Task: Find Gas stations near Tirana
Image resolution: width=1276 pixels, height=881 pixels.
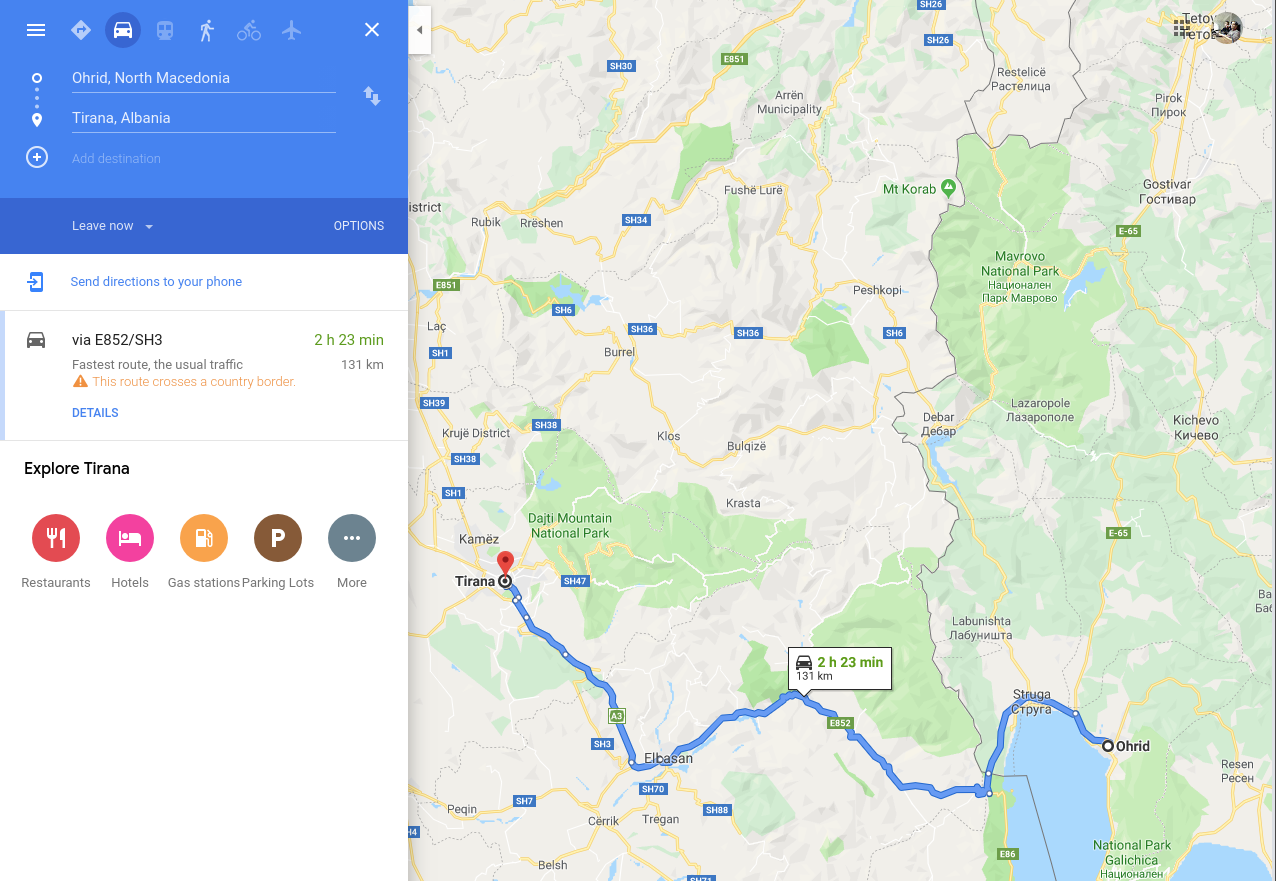Action: coord(204,551)
